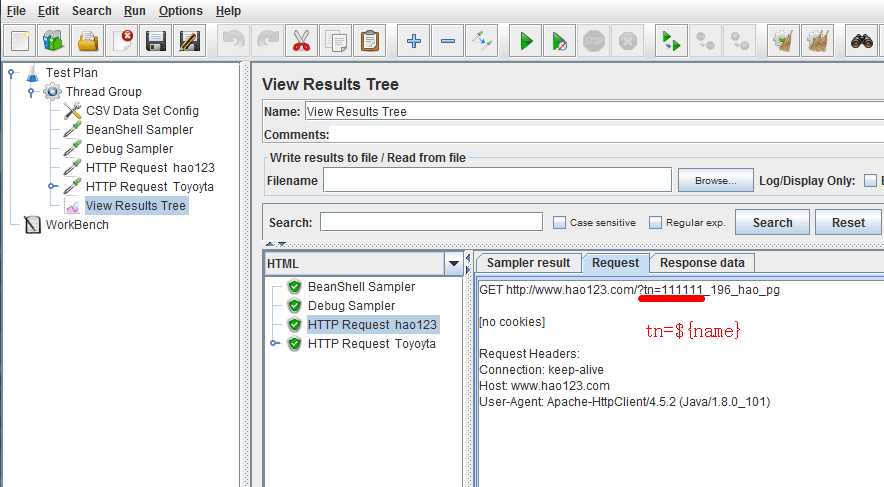
Task: Switch to the Response data tab
Action: (702, 263)
